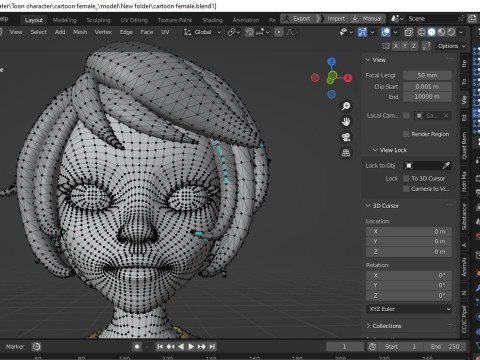
Task: Click the red X axis on the navigation gizmo
Action: (348, 78)
